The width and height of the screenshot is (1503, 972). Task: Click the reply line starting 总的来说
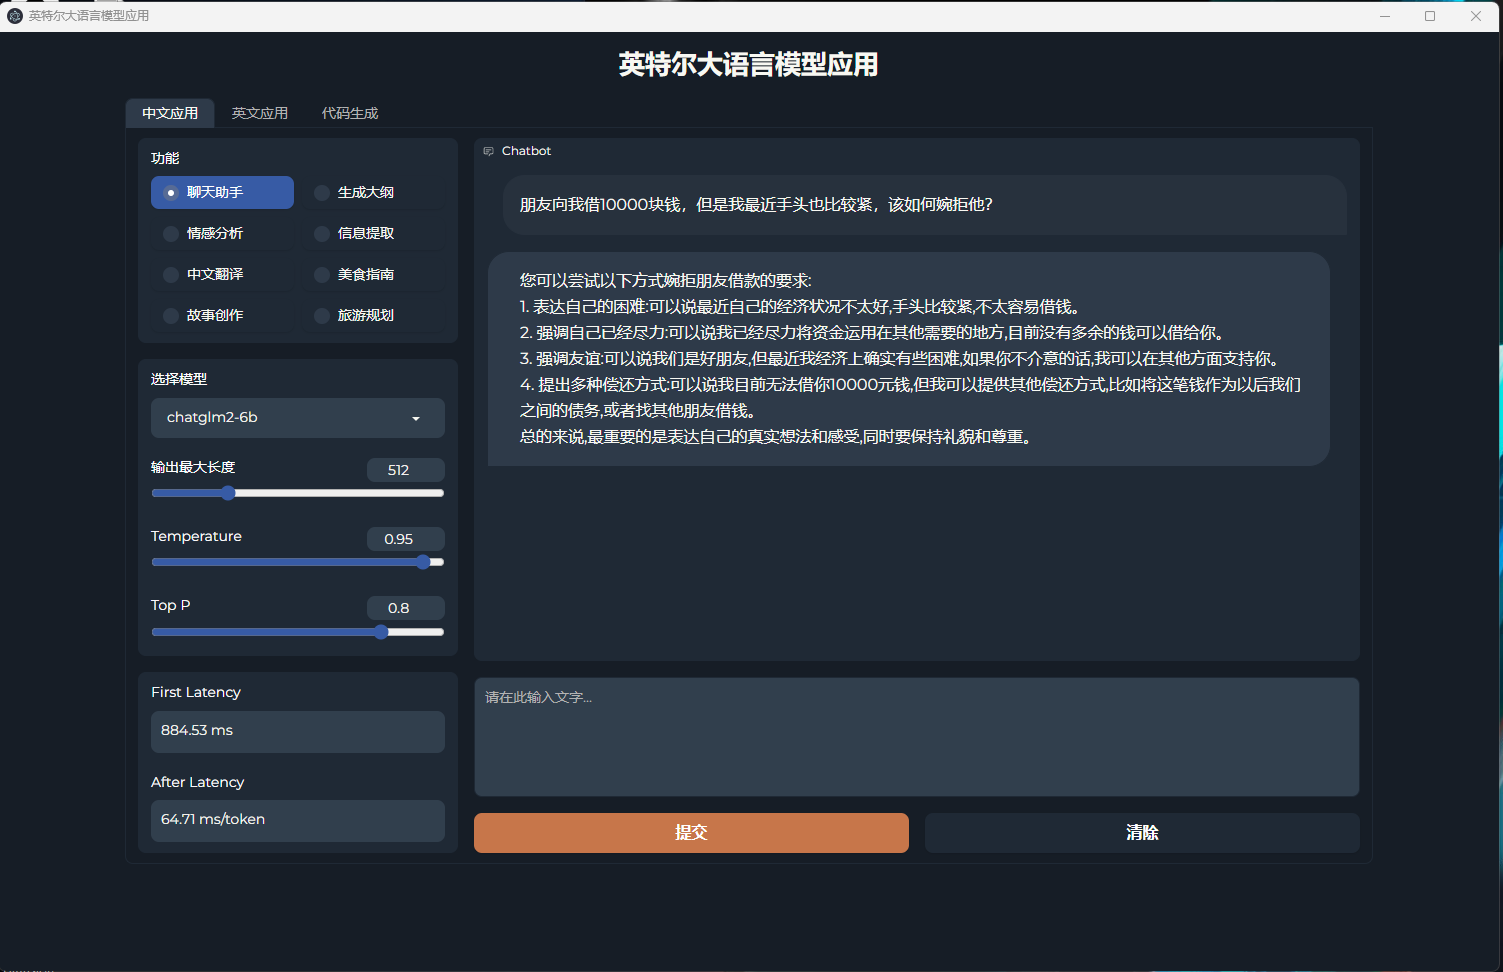pos(775,437)
